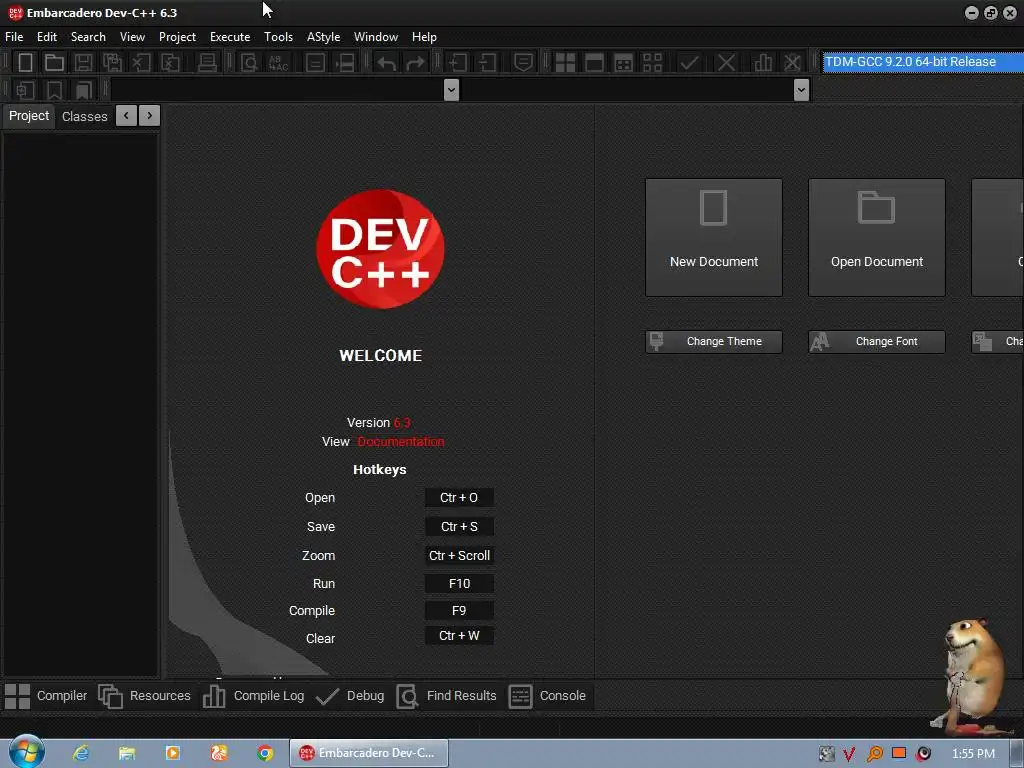Open the Execute menu

(230, 37)
